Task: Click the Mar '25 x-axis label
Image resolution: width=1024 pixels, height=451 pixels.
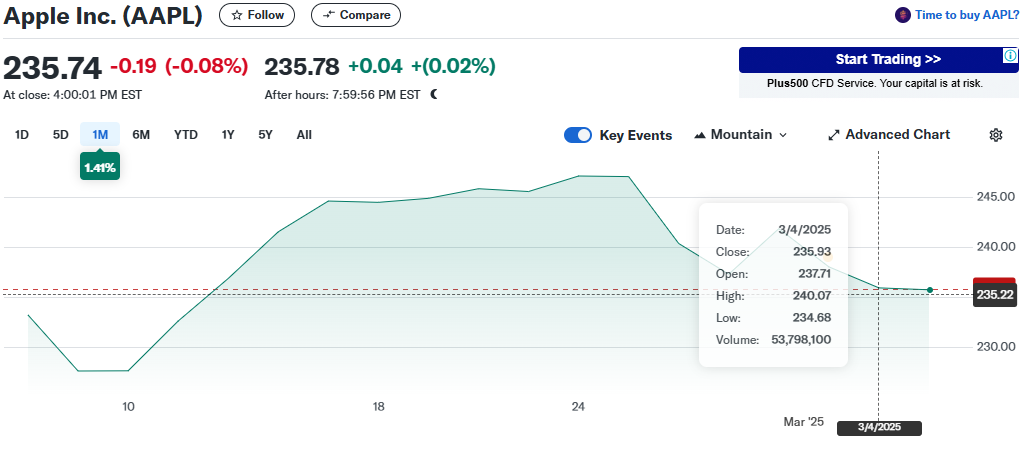Action: pos(804,422)
